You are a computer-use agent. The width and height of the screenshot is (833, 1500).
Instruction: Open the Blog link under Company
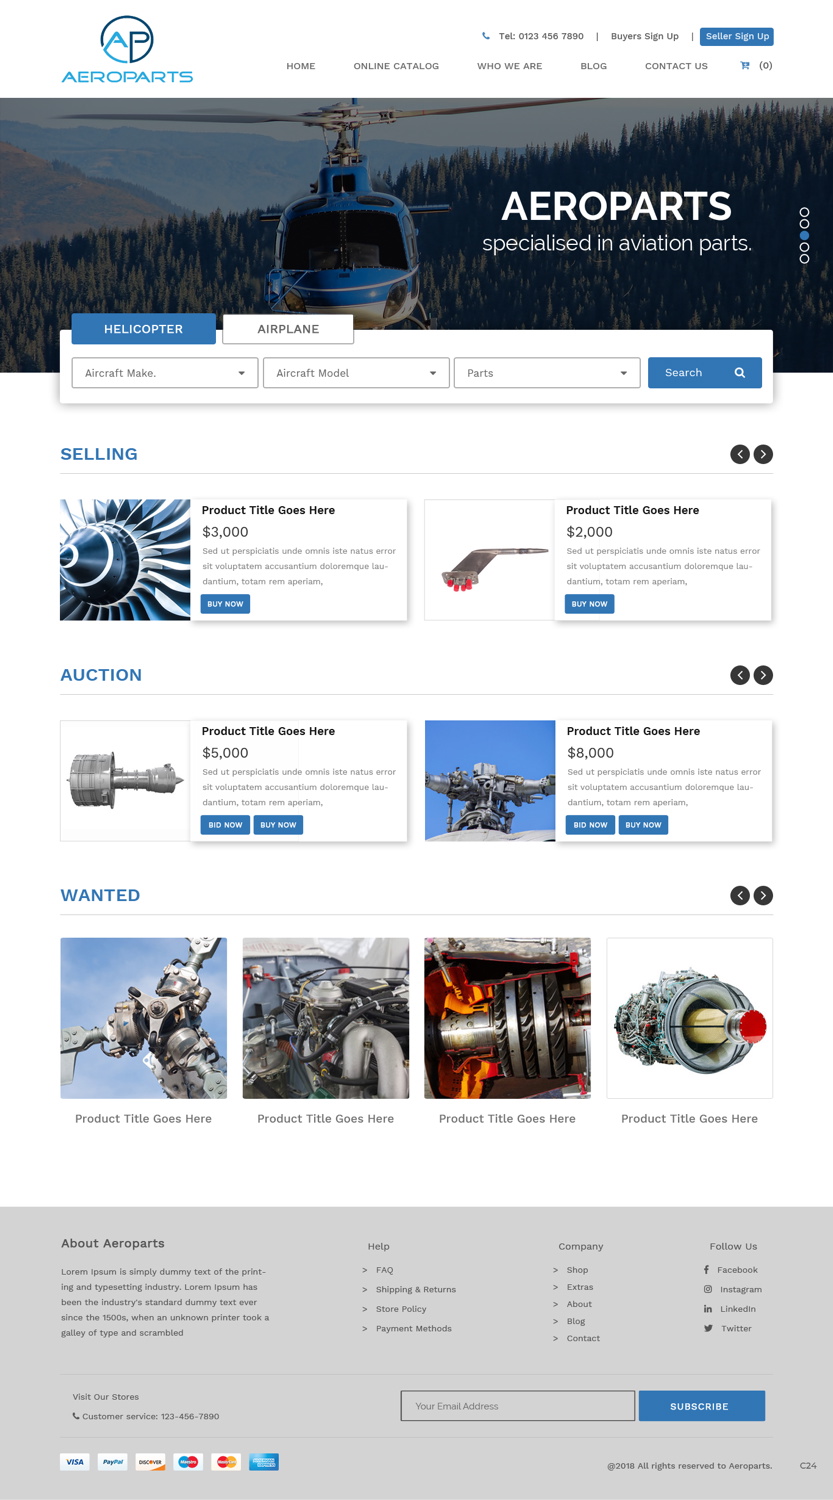[576, 1321]
